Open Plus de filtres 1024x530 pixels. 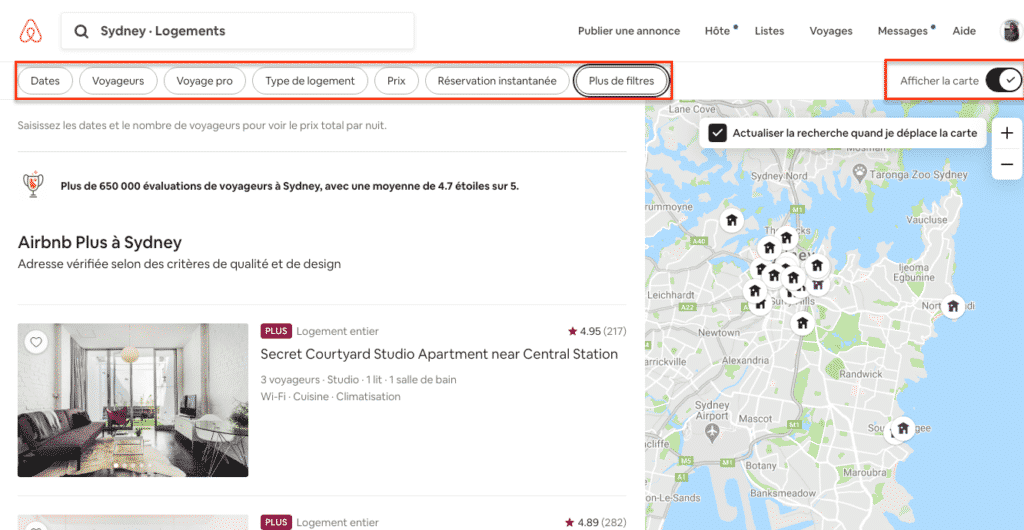[x=622, y=81]
